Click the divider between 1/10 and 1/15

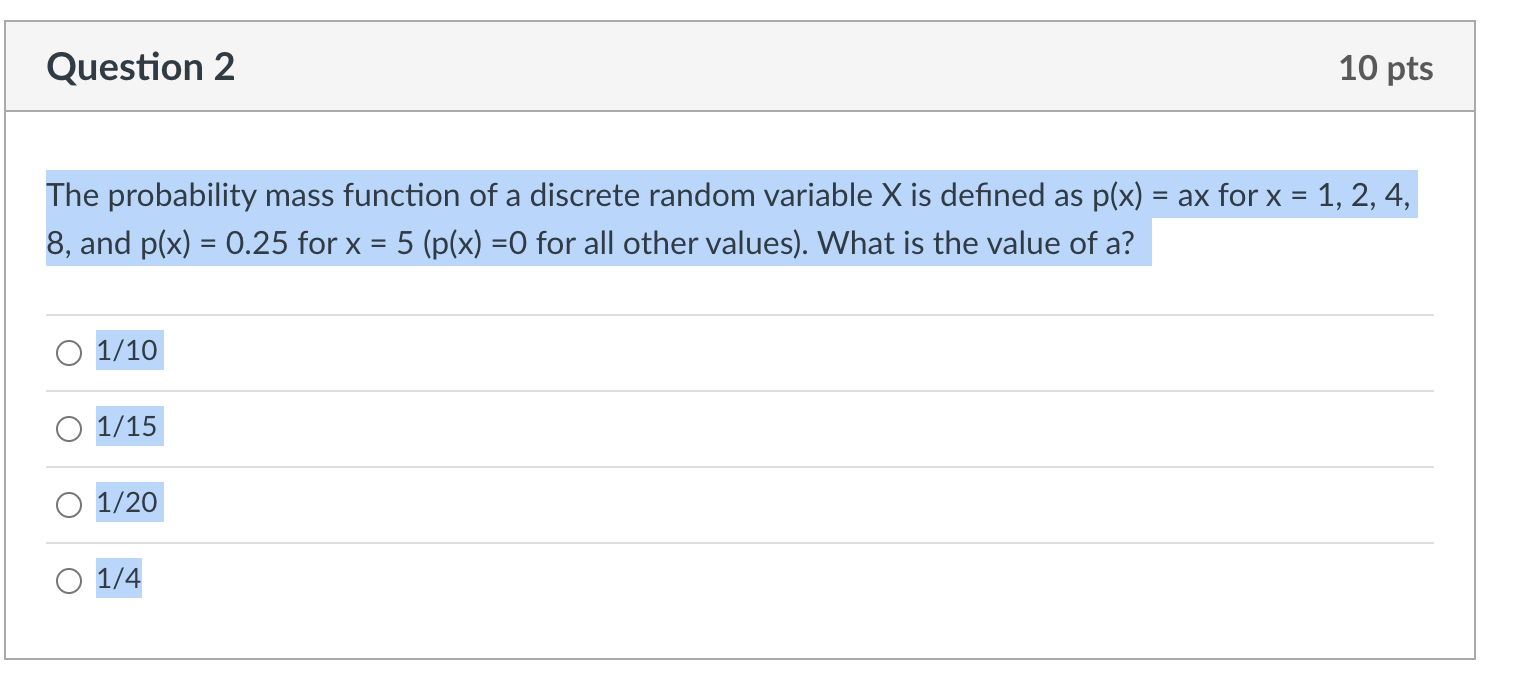(x=740, y=389)
